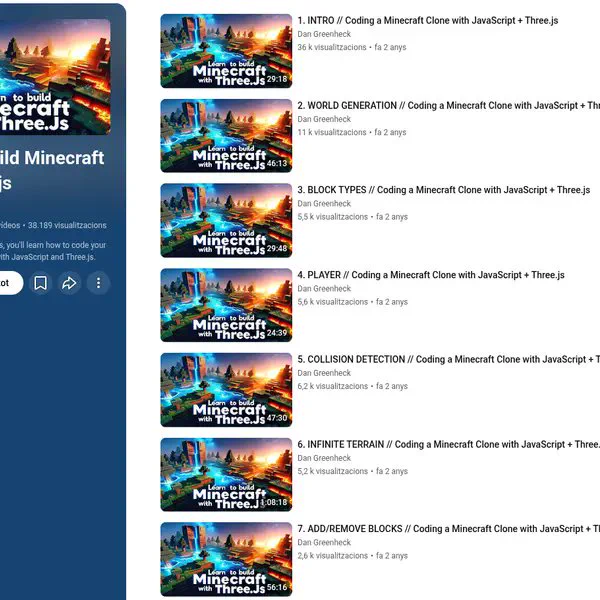Click '6,2 k visualitzacions' text under video 5
Screen dimensions: 600x600
[333, 386]
